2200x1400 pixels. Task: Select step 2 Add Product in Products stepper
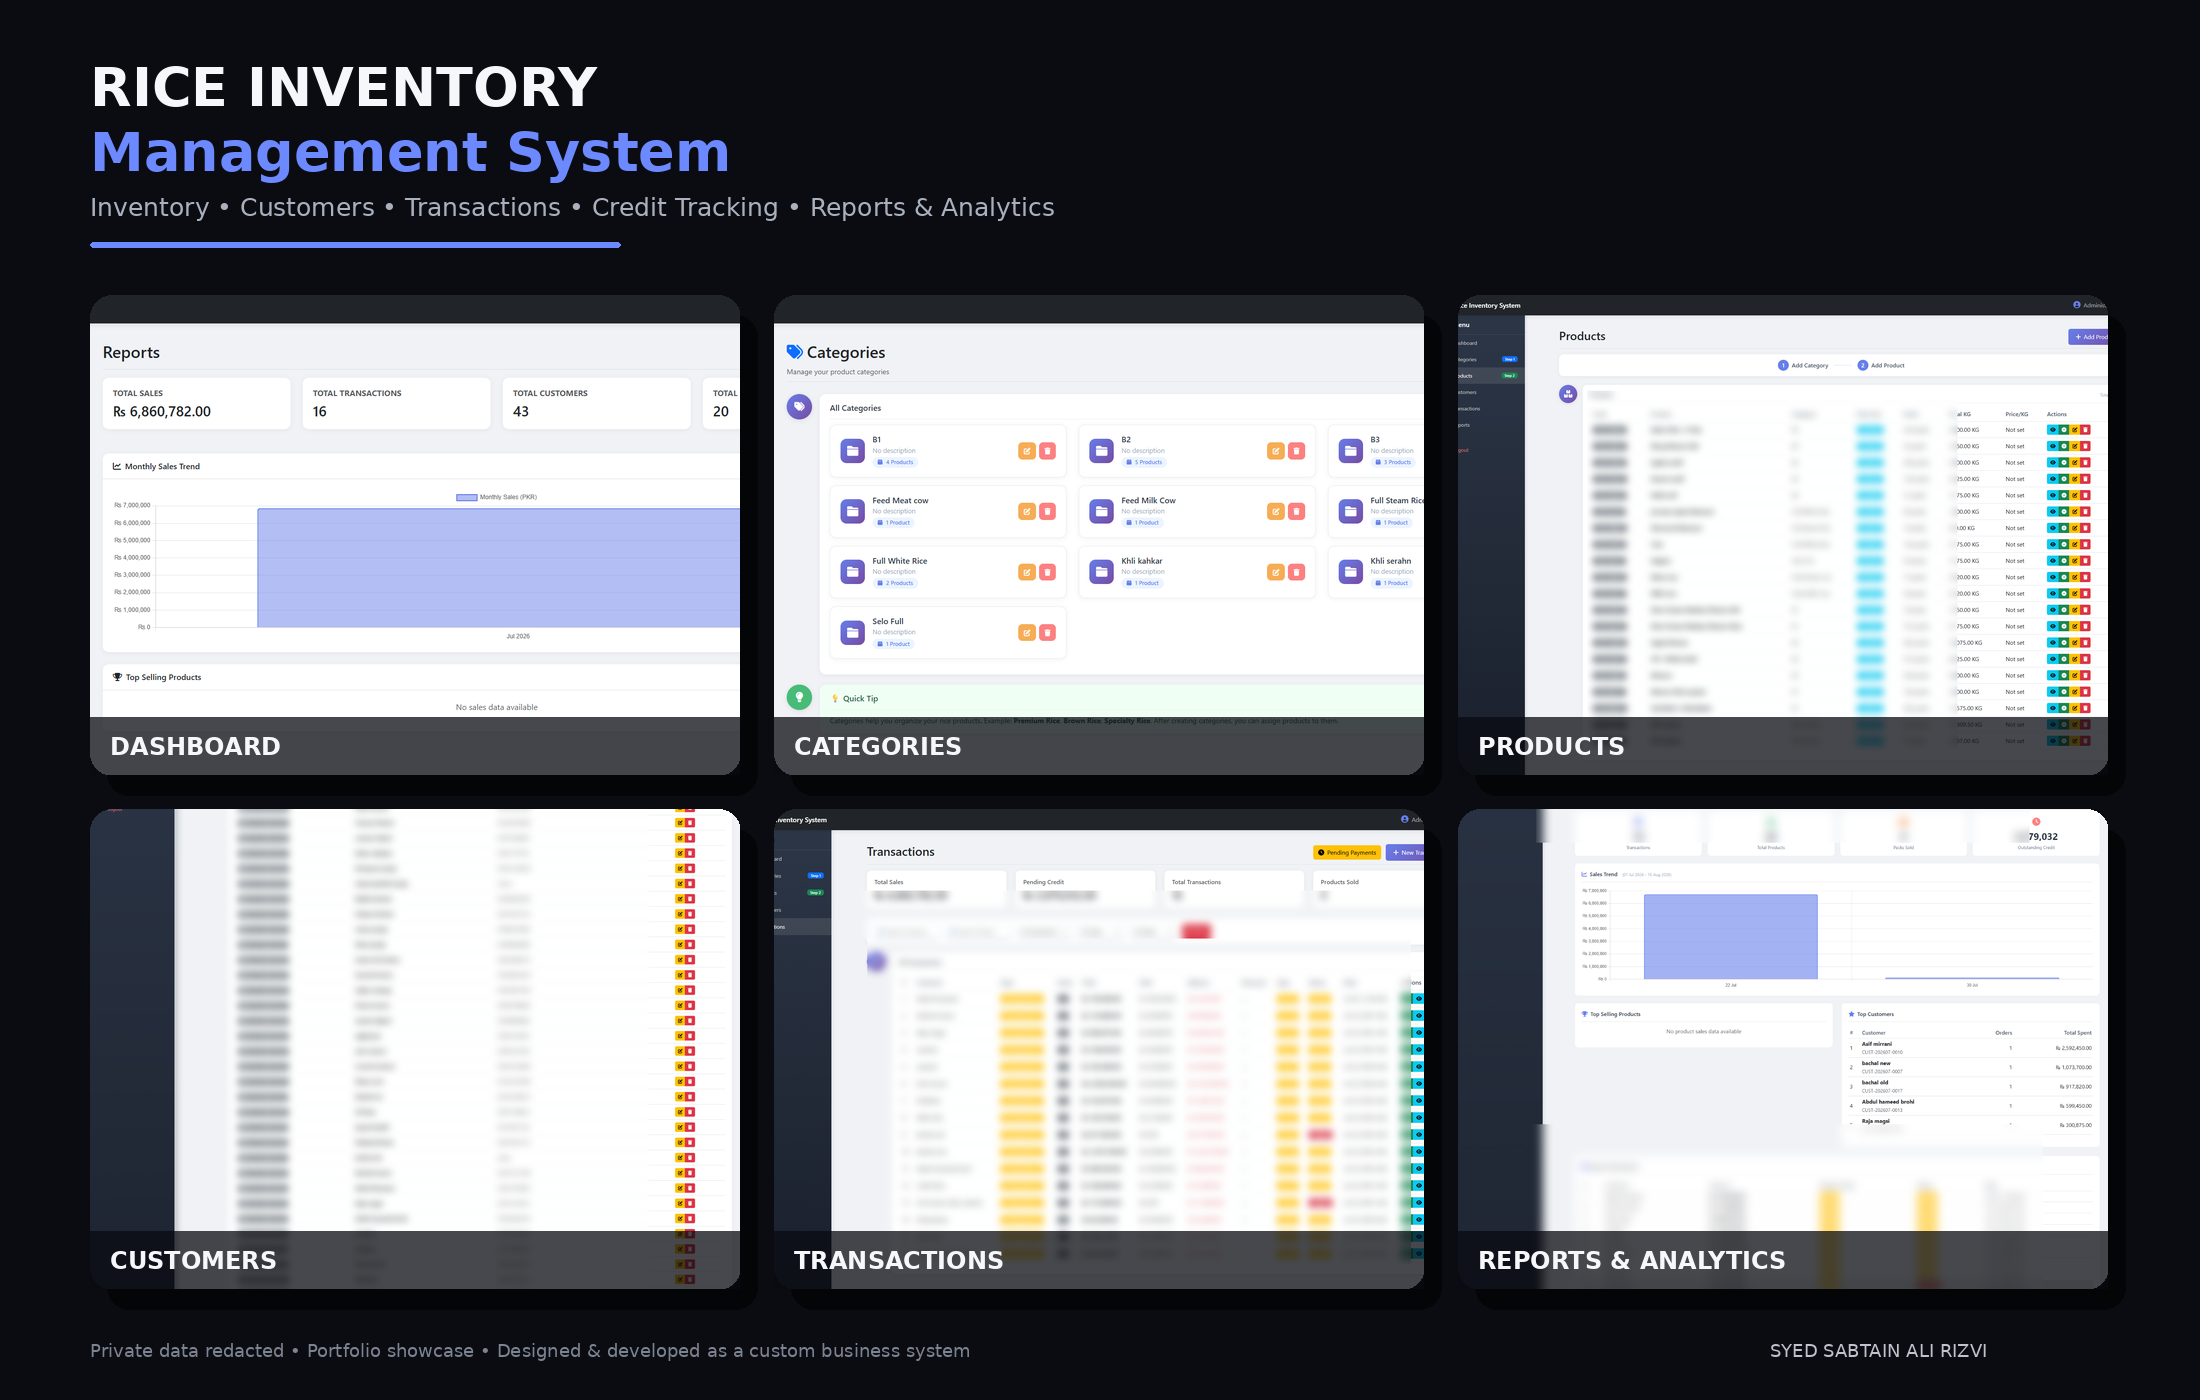click(x=1881, y=365)
